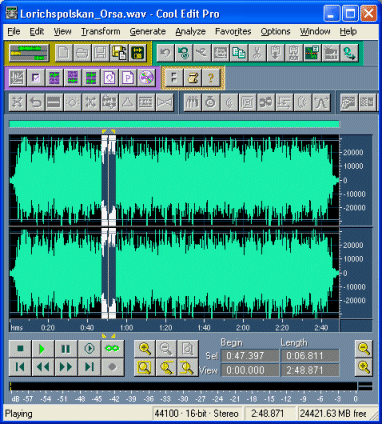Screen dimensions: 382x424
Task: Create a new file with blank page icon
Action: (x=64, y=53)
